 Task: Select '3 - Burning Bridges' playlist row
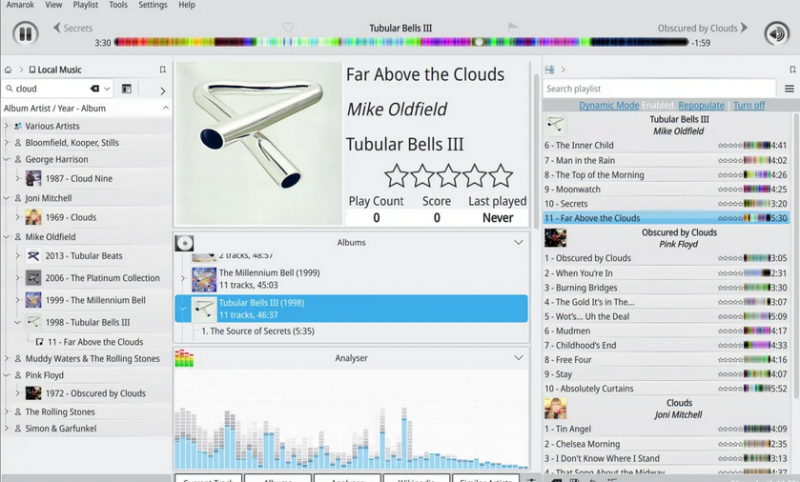666,288
